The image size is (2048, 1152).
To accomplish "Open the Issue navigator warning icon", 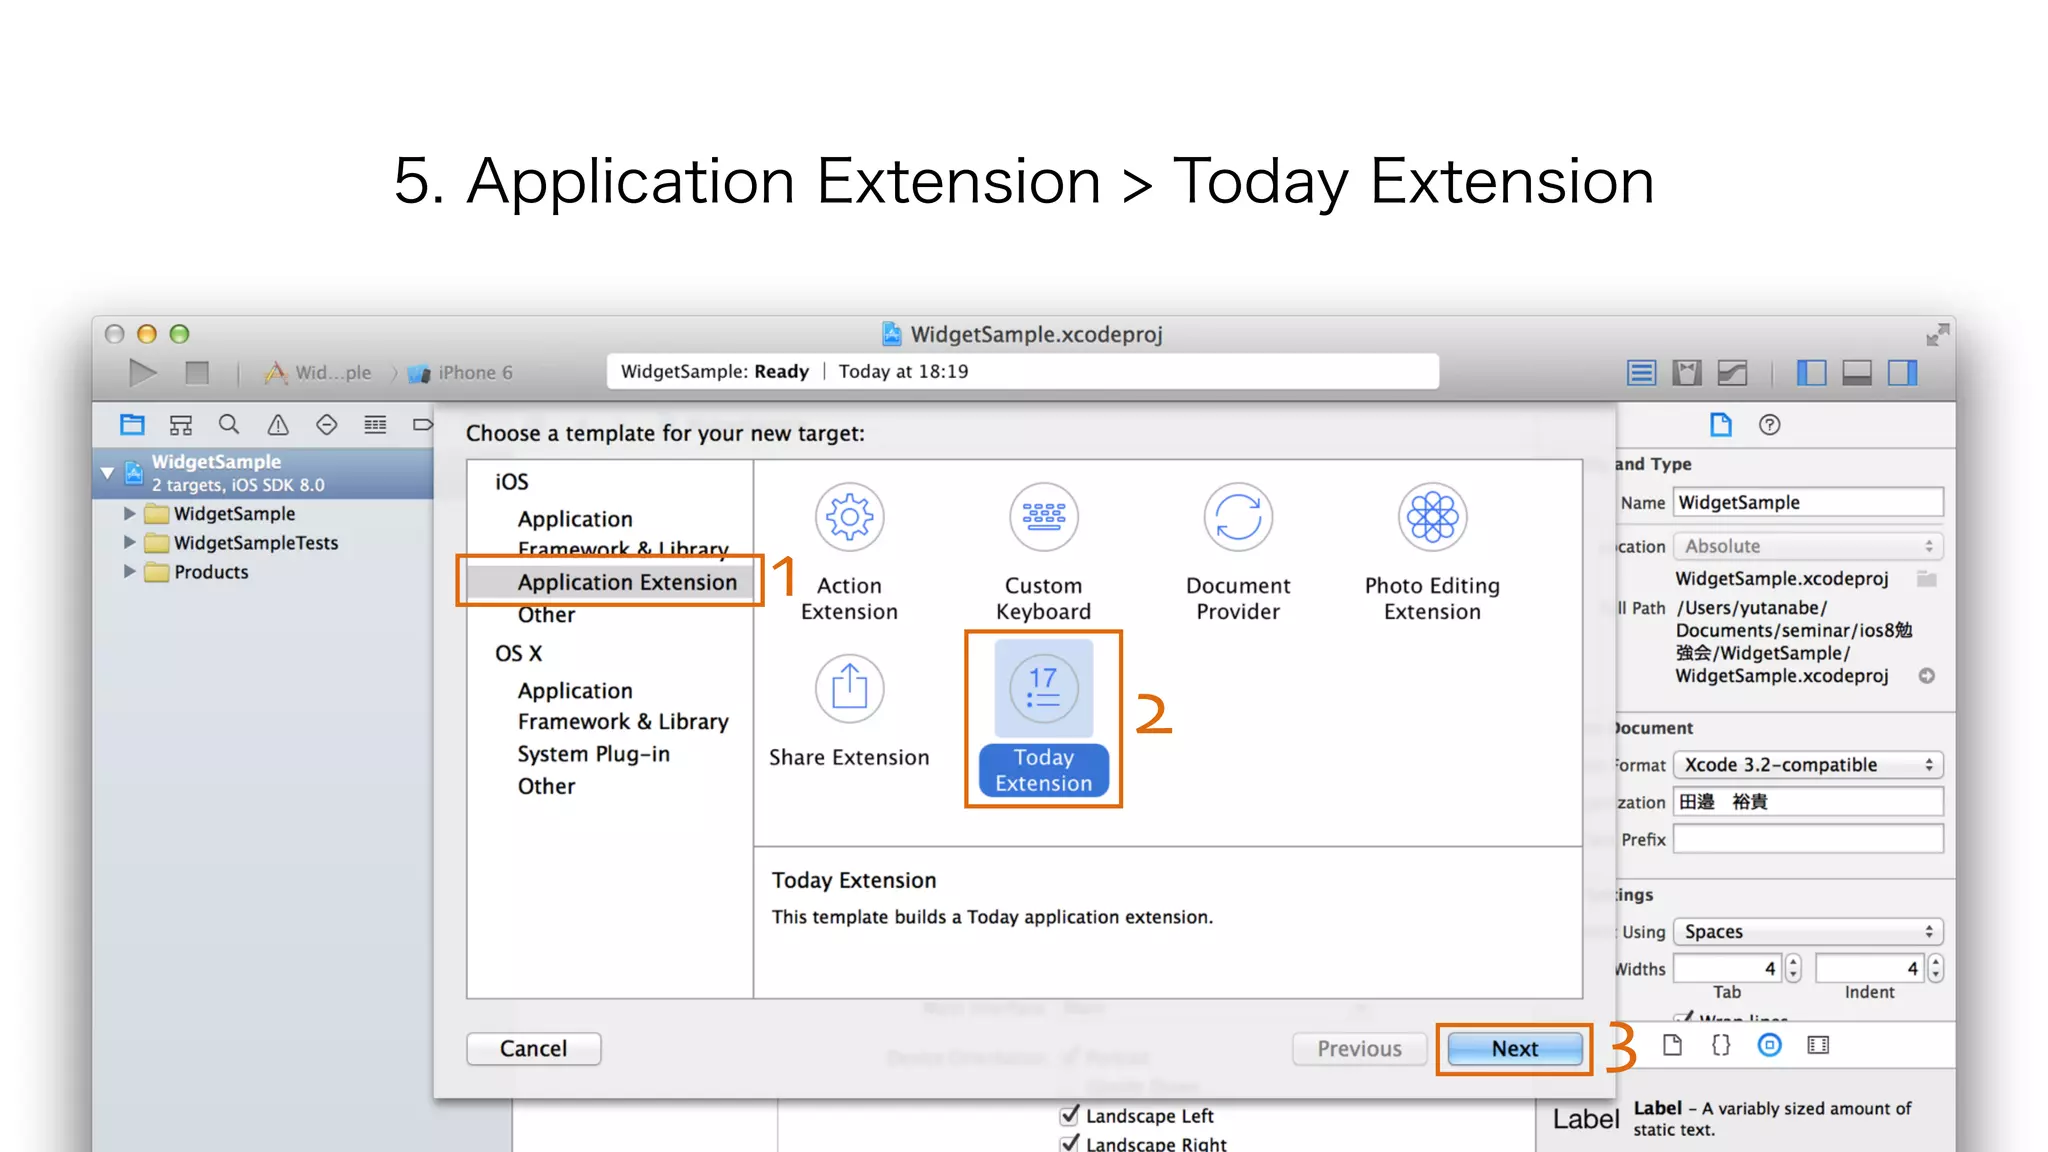I will 278,425.
